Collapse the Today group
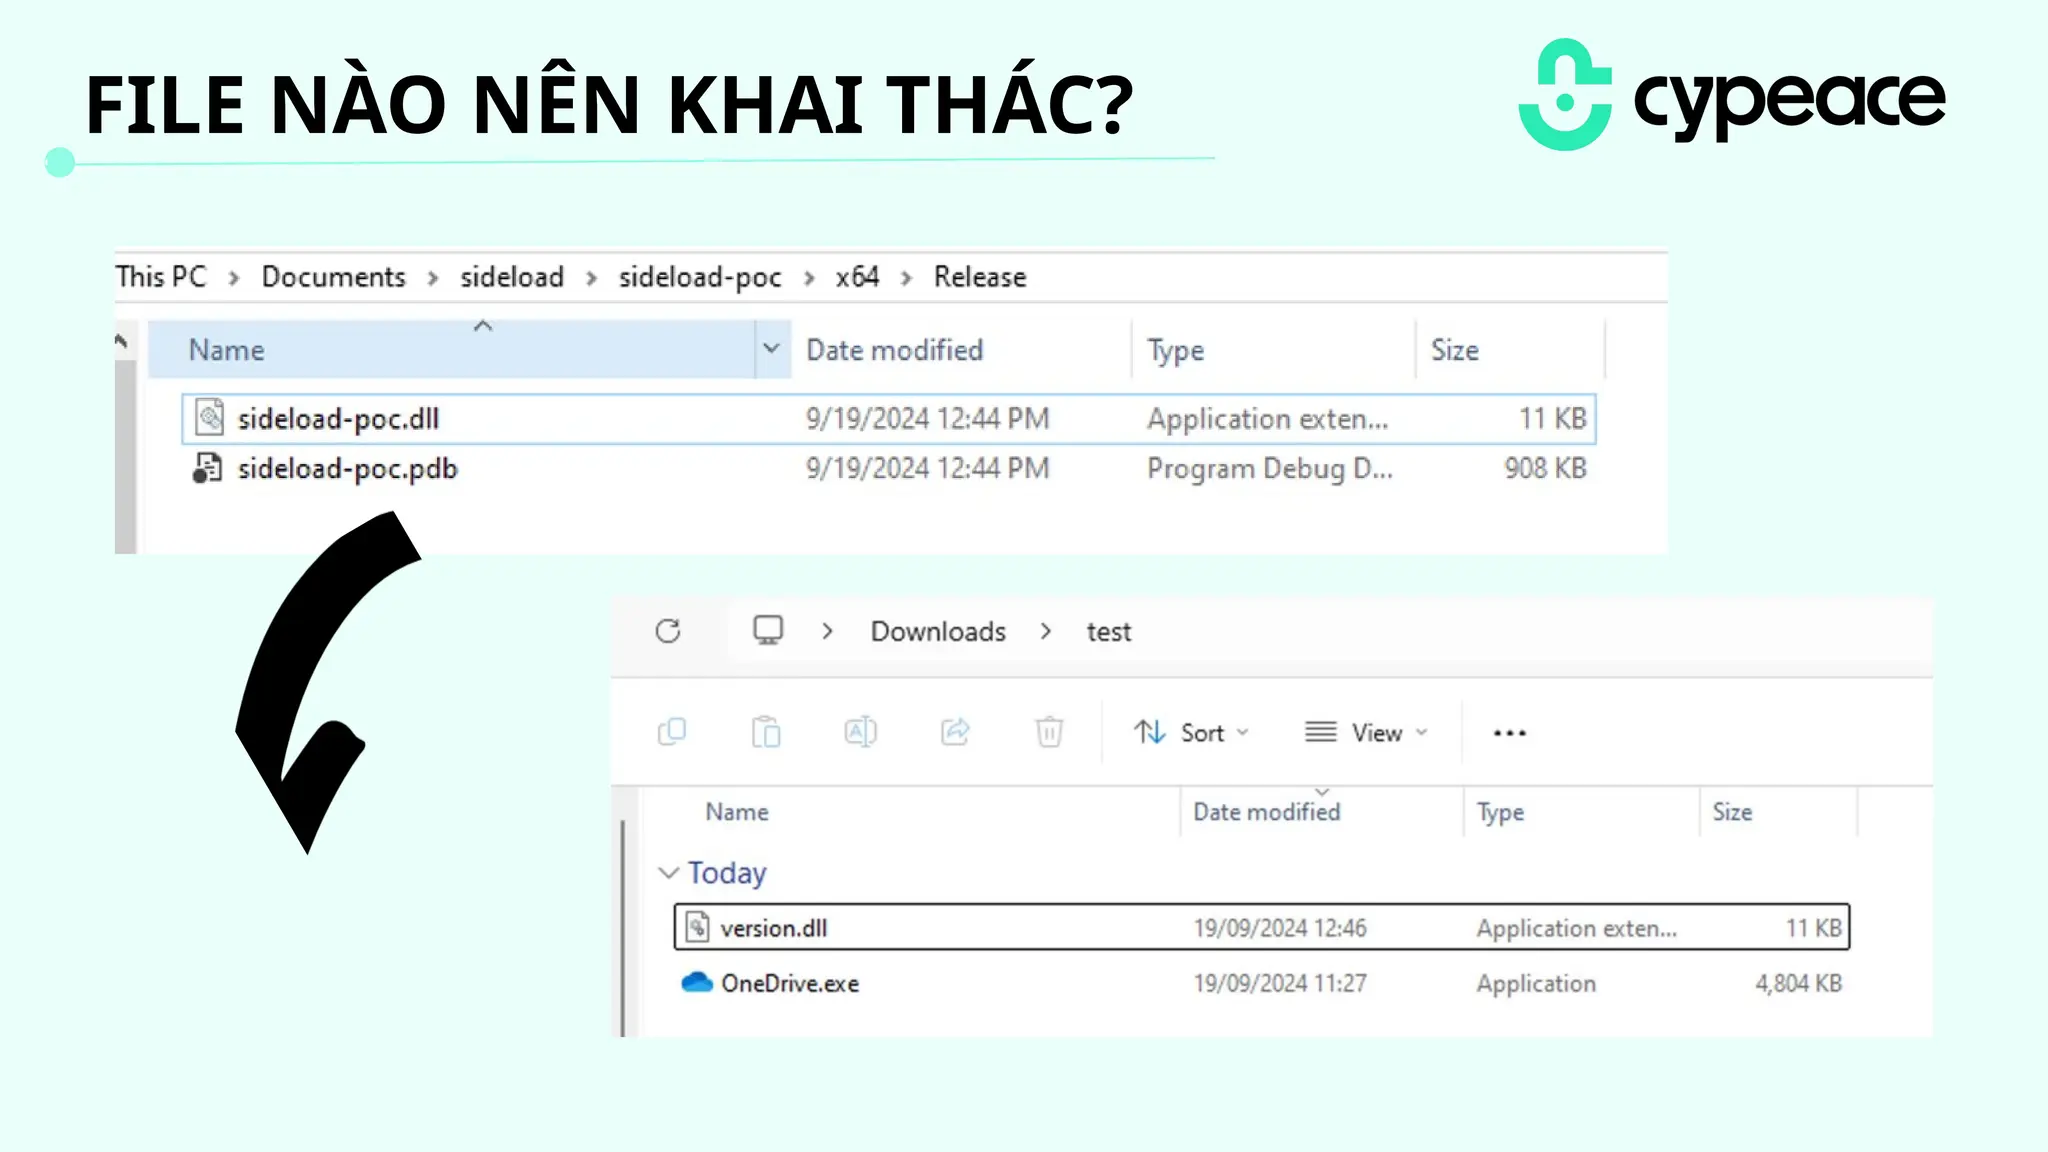2048x1152 pixels. click(x=668, y=873)
